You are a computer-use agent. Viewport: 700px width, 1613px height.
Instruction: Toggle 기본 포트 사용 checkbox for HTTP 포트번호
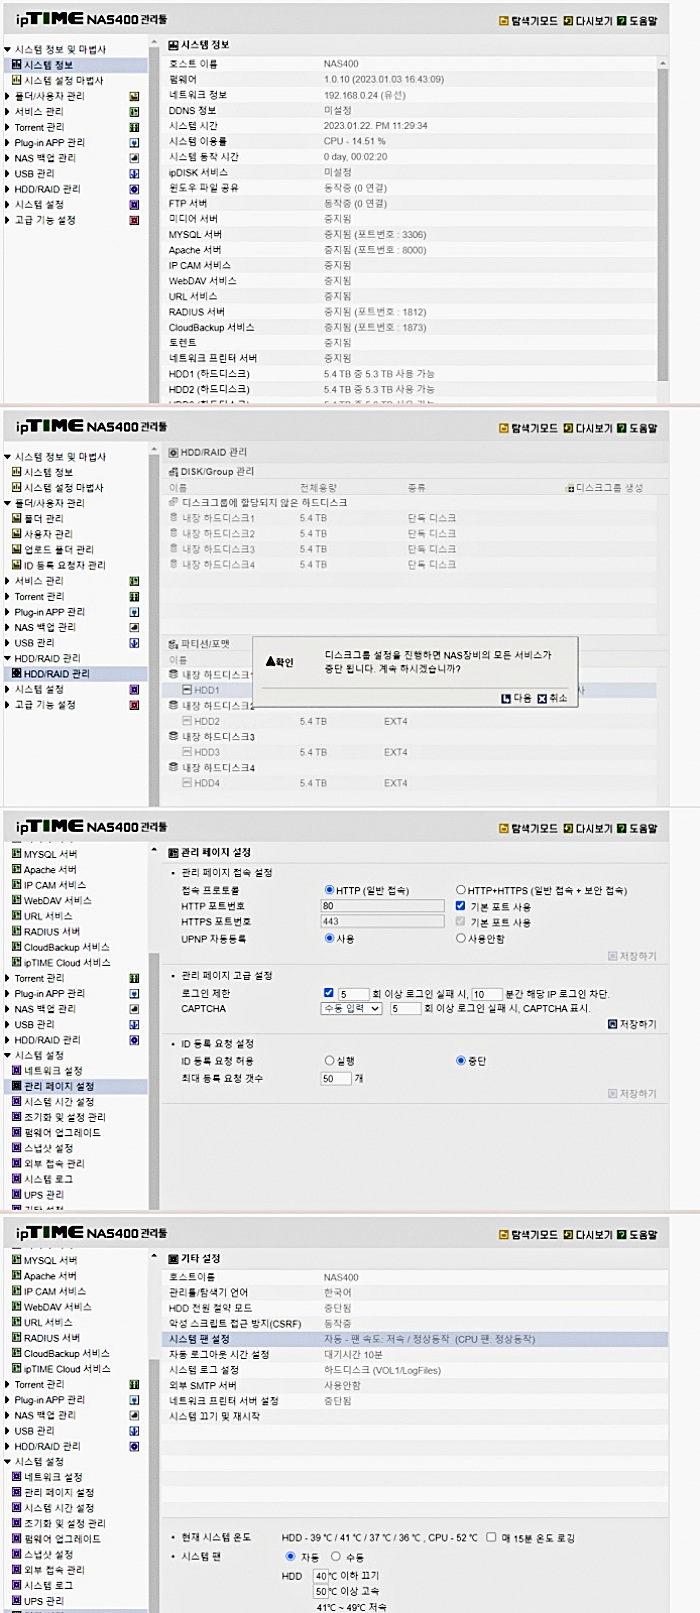pos(460,906)
